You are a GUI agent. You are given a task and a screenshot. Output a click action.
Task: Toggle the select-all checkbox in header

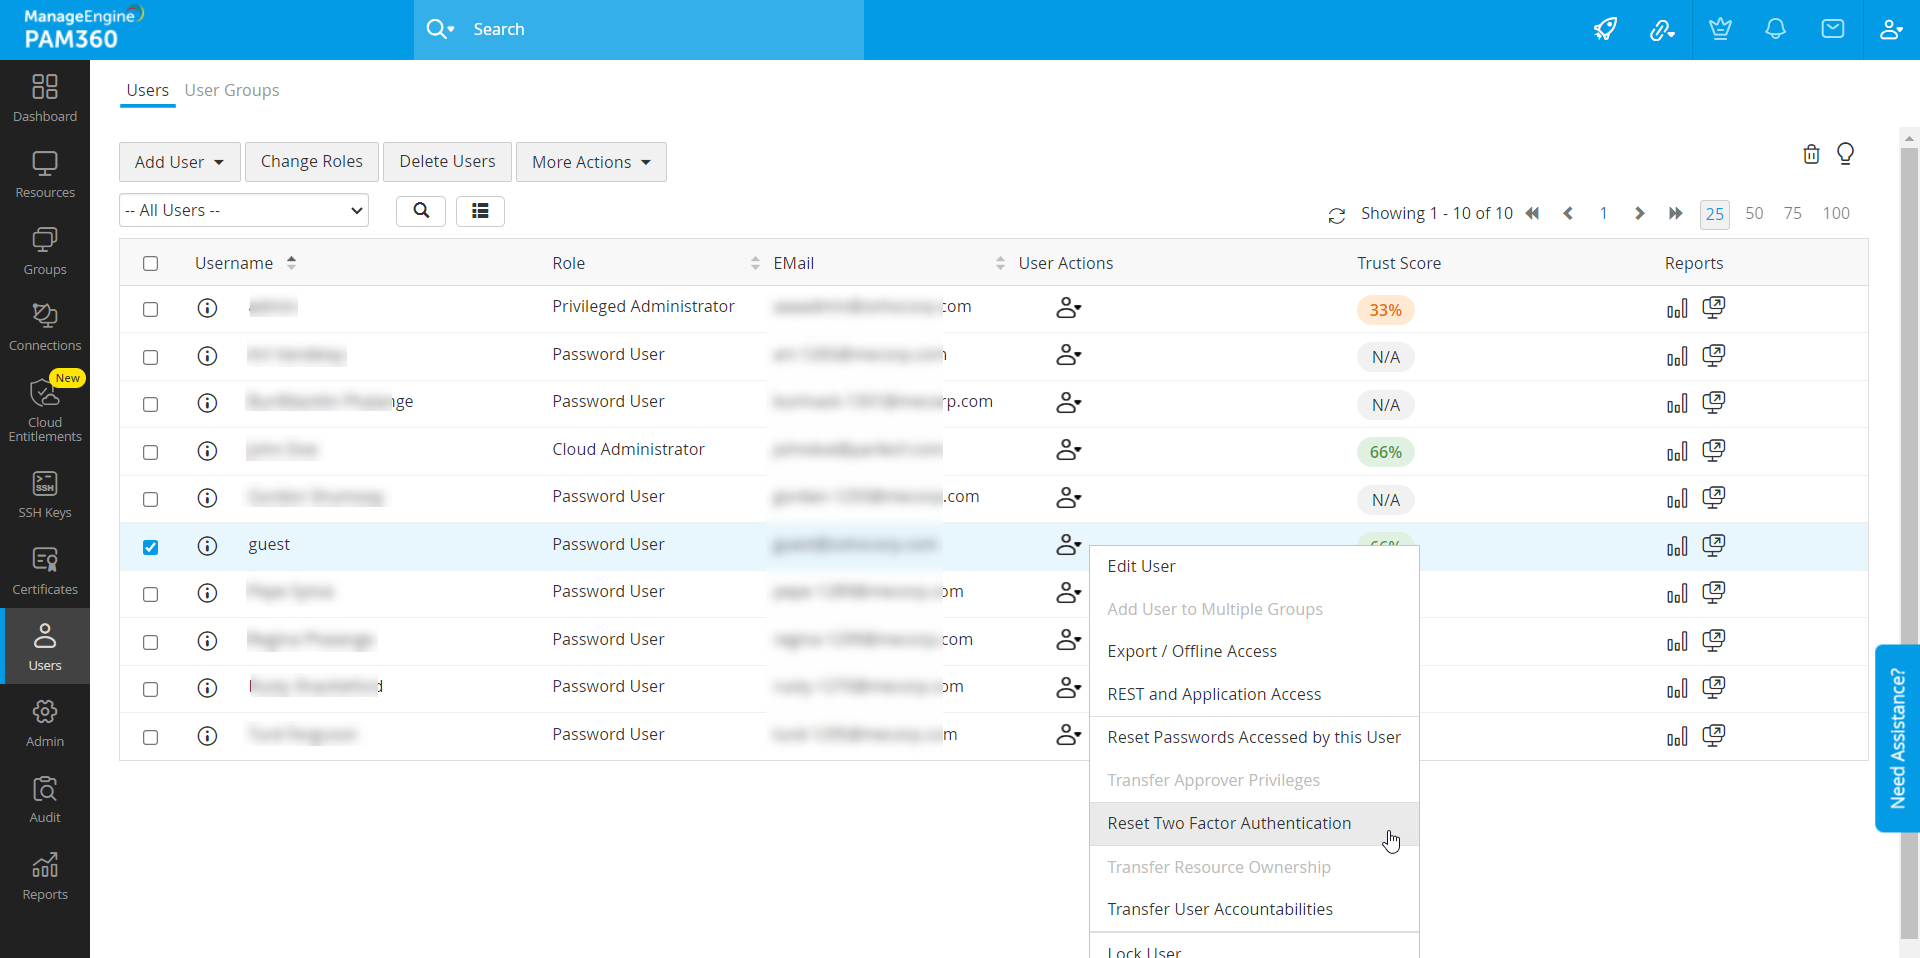[150, 264]
